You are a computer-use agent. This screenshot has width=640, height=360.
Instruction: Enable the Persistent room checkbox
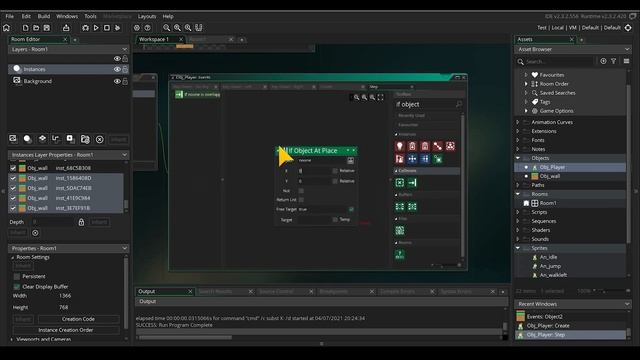(x=17, y=276)
